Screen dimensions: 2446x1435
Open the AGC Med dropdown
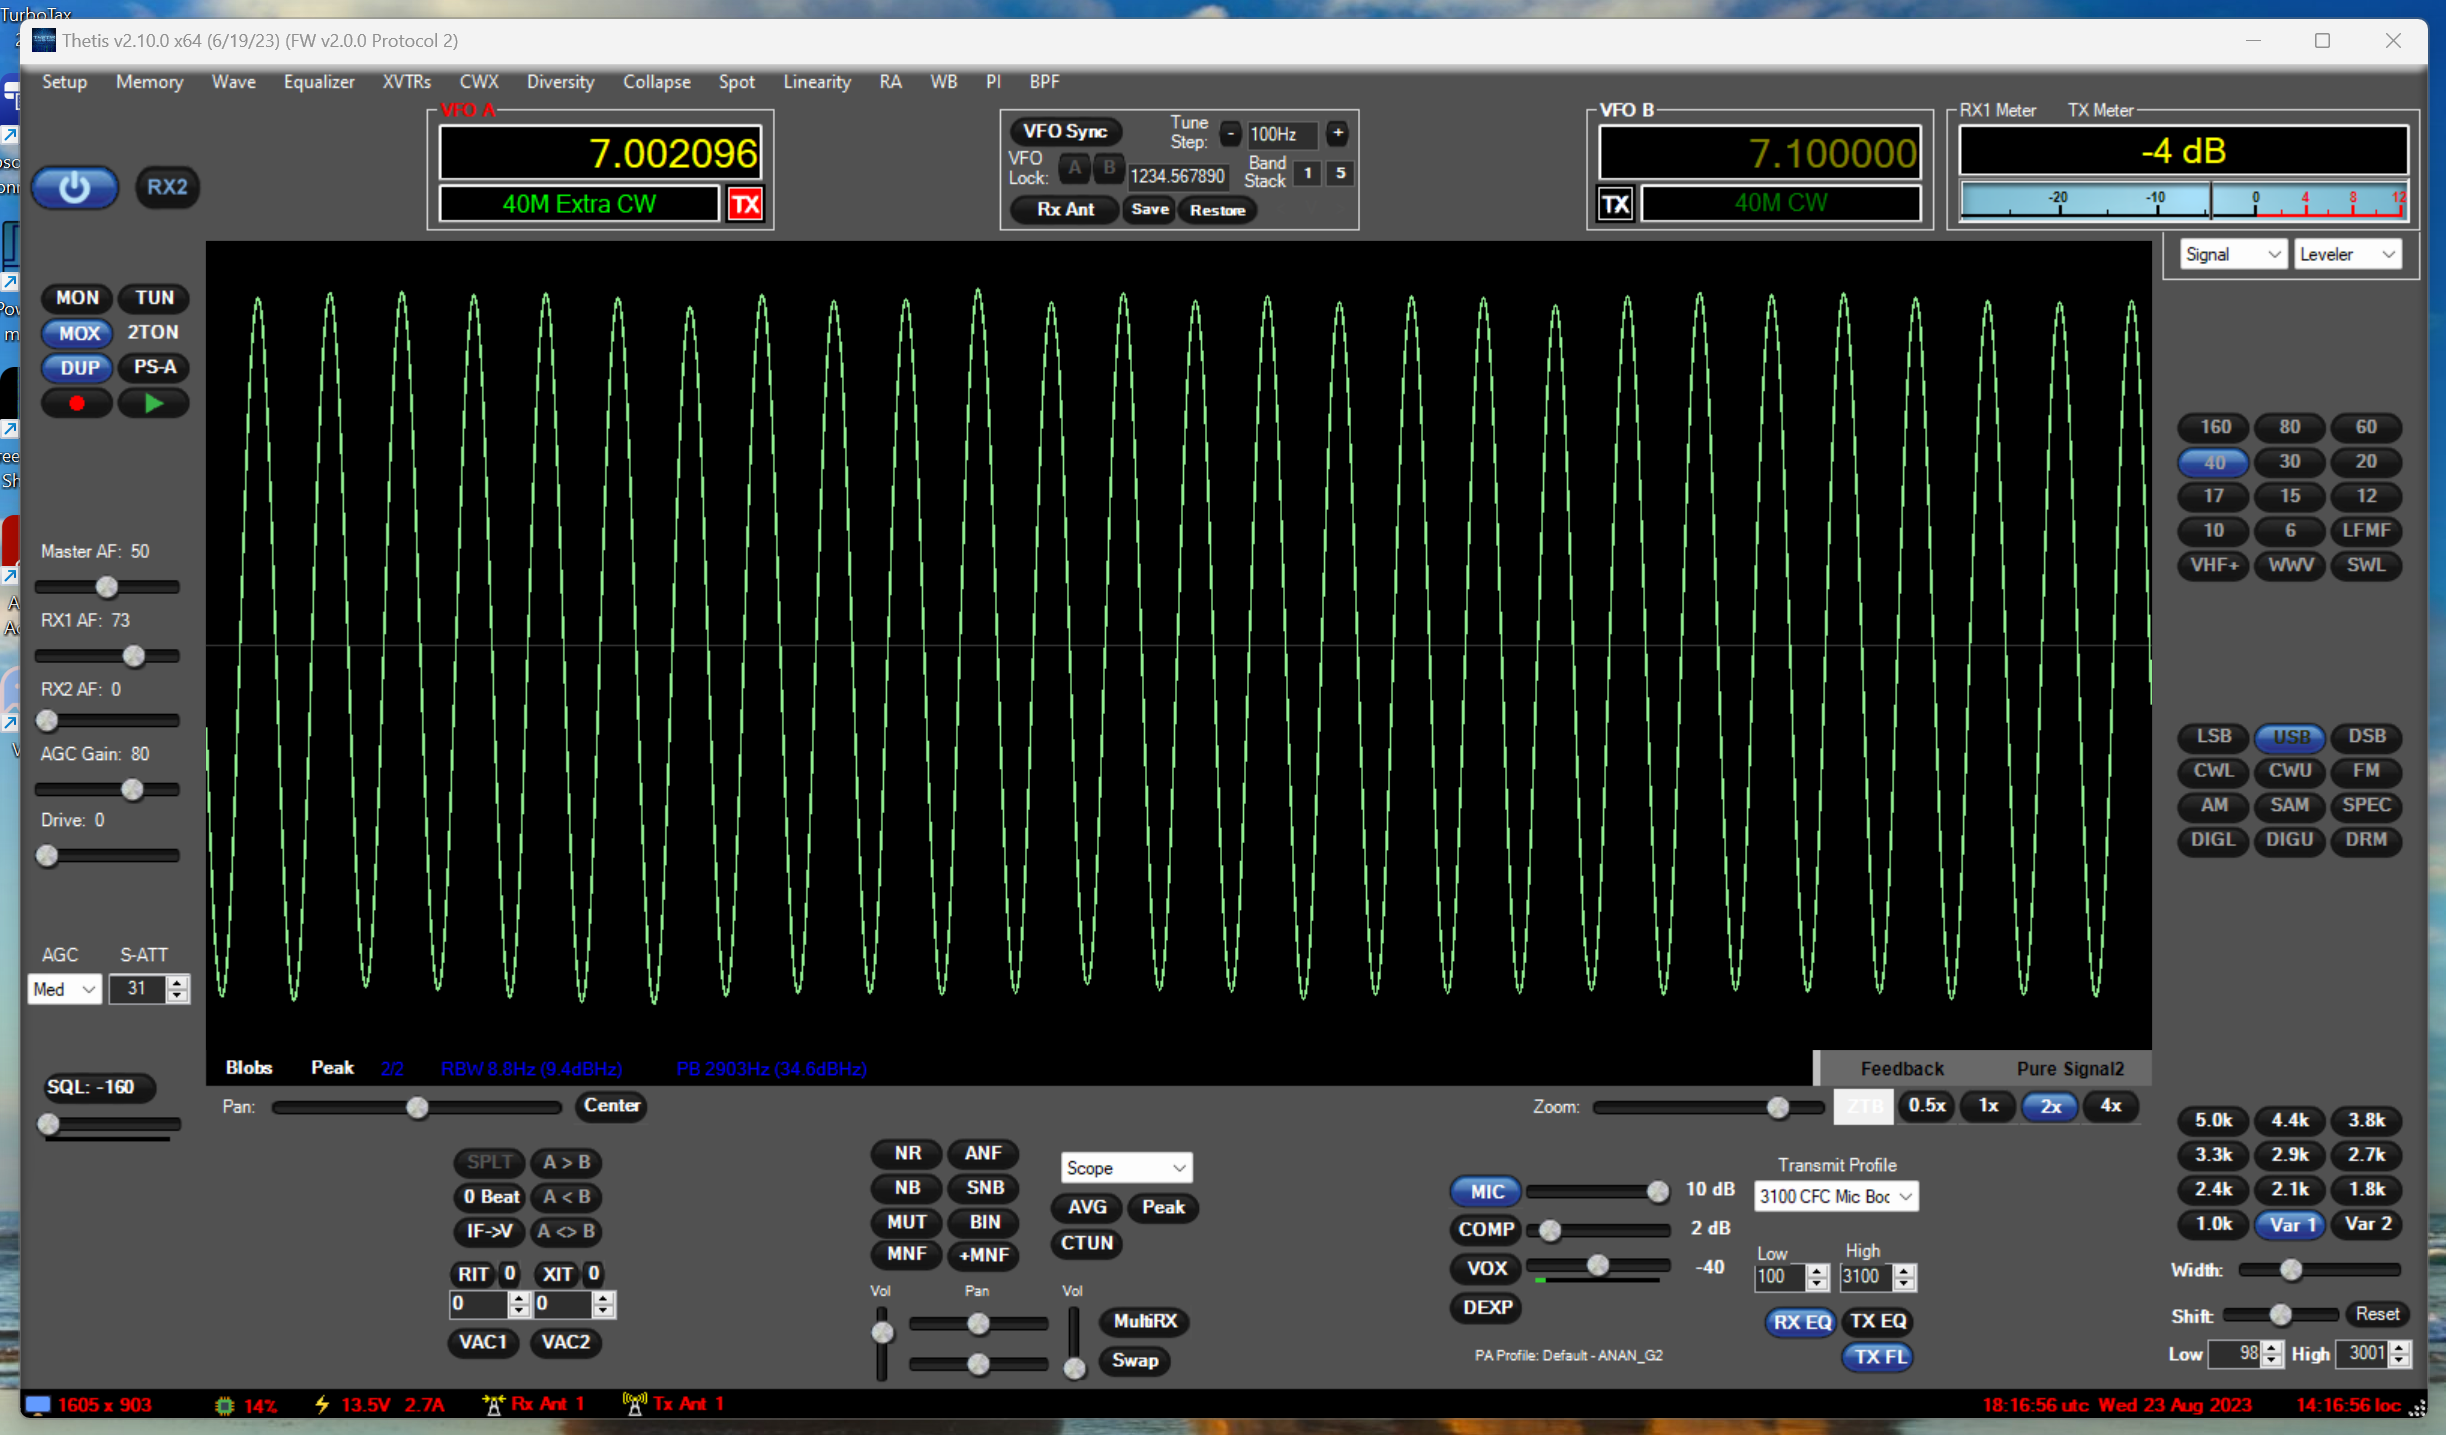[x=64, y=989]
